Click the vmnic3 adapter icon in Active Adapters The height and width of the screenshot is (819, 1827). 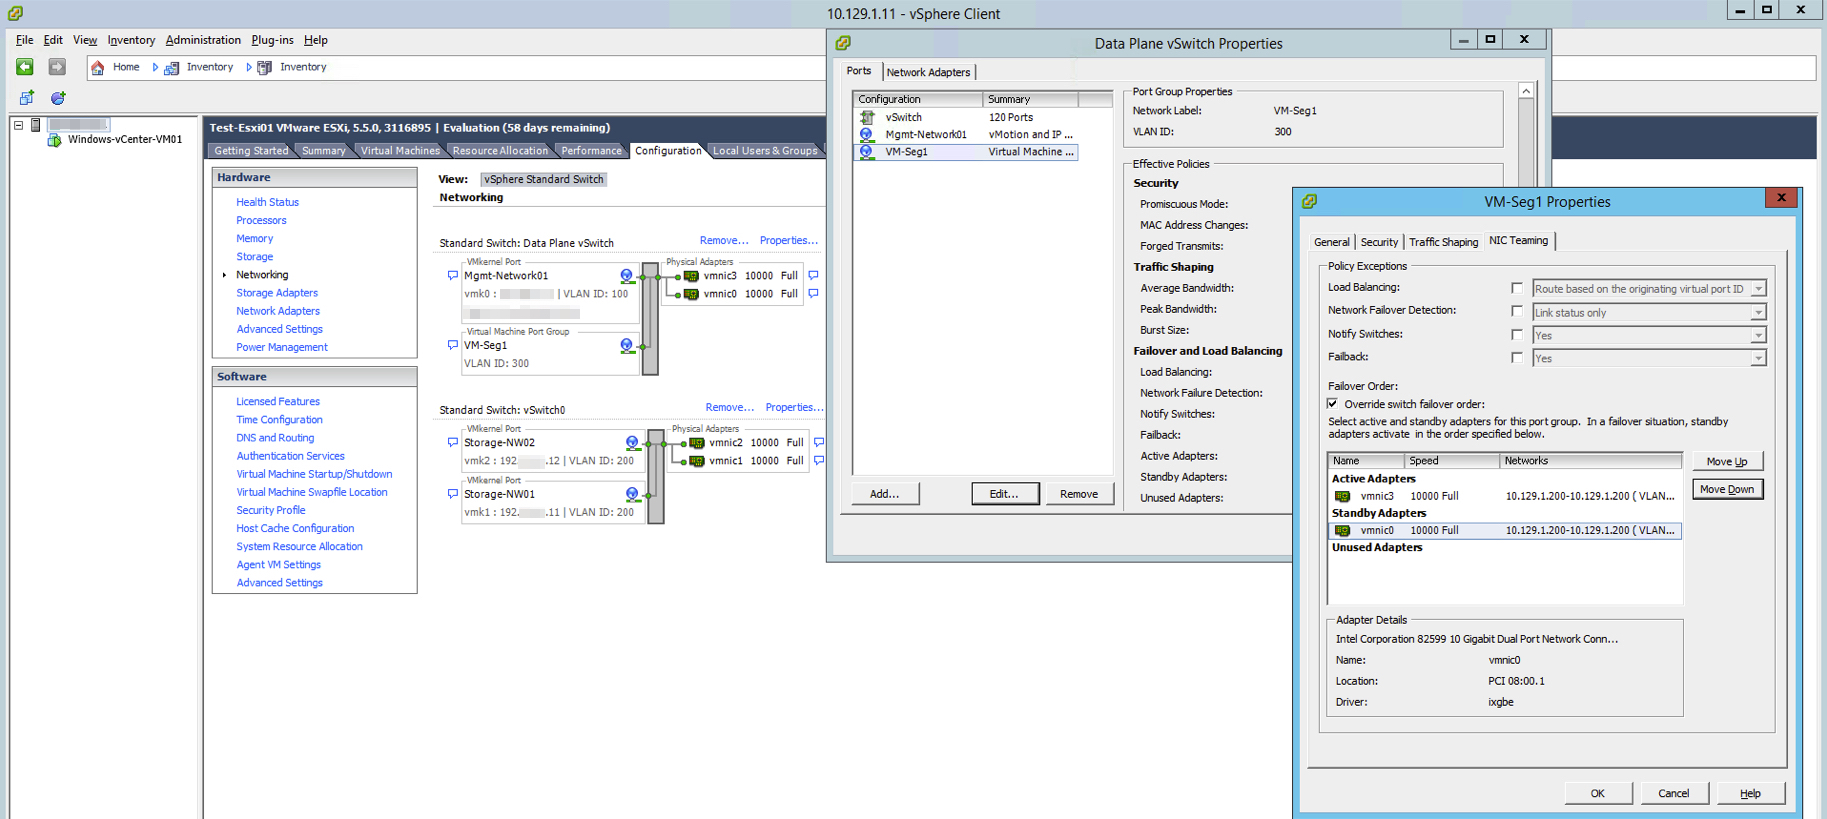point(1342,497)
